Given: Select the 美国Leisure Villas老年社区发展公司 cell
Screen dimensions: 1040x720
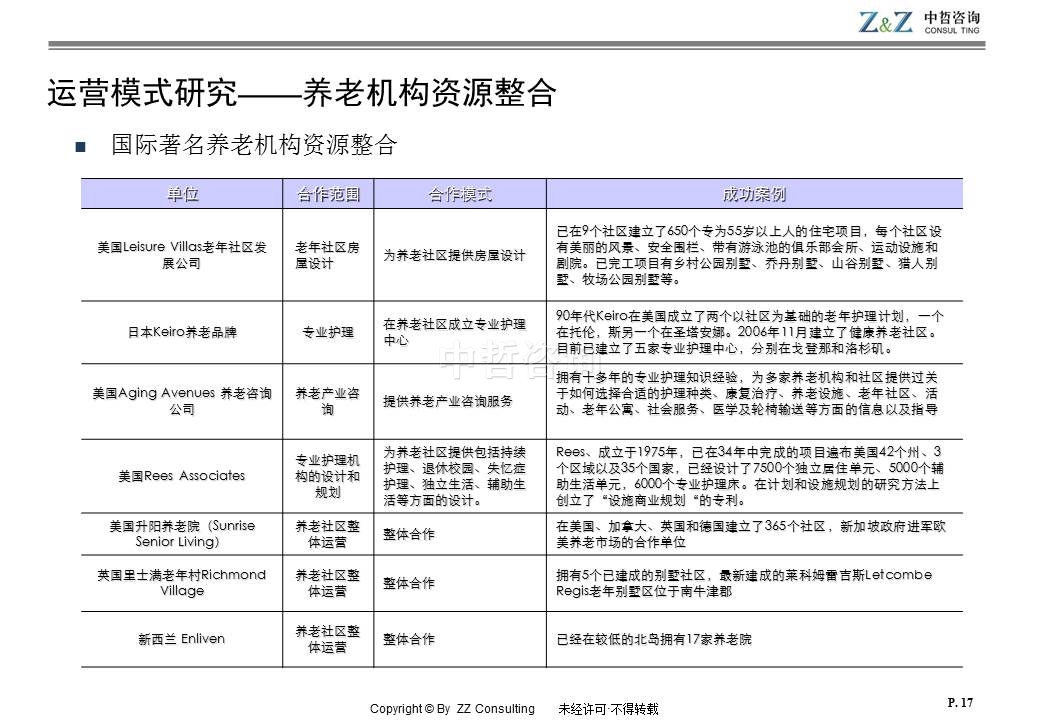Looking at the screenshot, I should pos(182,255).
